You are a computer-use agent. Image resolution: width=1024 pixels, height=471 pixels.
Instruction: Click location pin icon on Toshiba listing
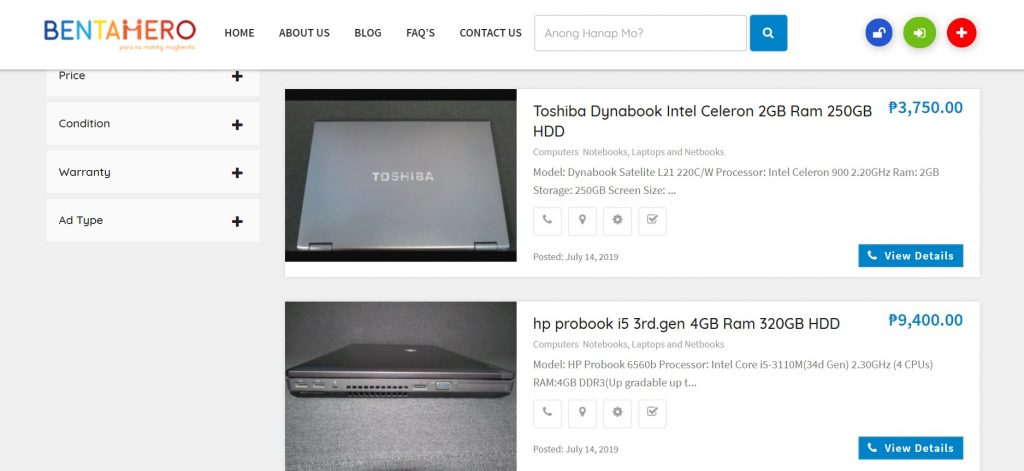(x=583, y=221)
